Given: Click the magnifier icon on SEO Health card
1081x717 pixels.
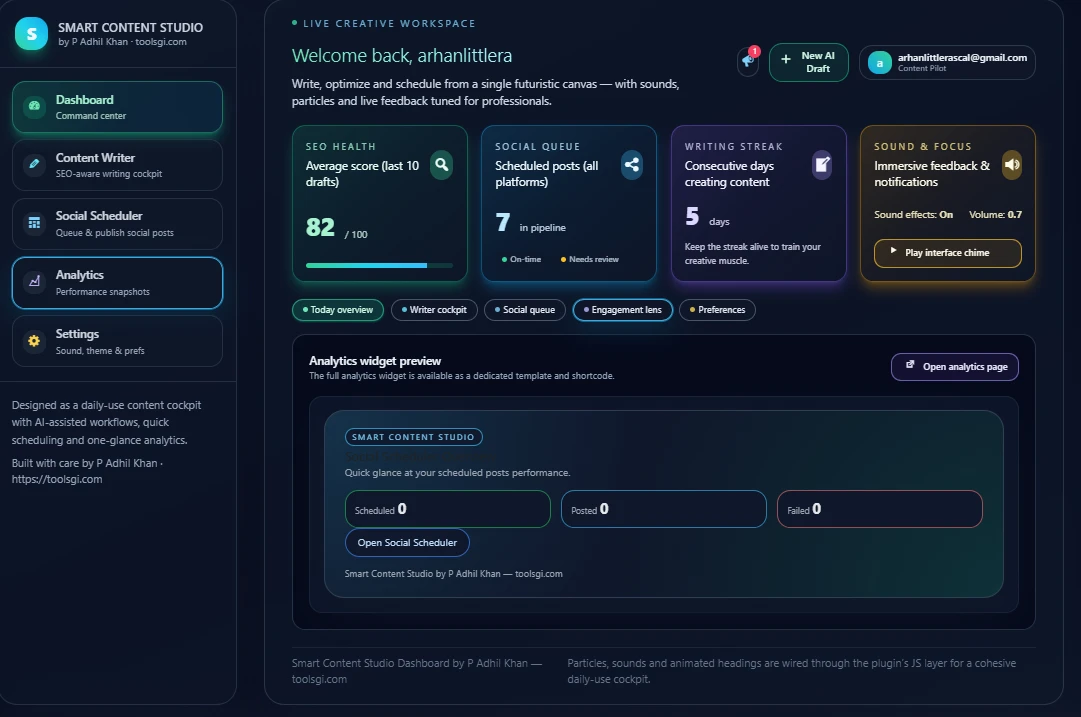Looking at the screenshot, I should [441, 165].
